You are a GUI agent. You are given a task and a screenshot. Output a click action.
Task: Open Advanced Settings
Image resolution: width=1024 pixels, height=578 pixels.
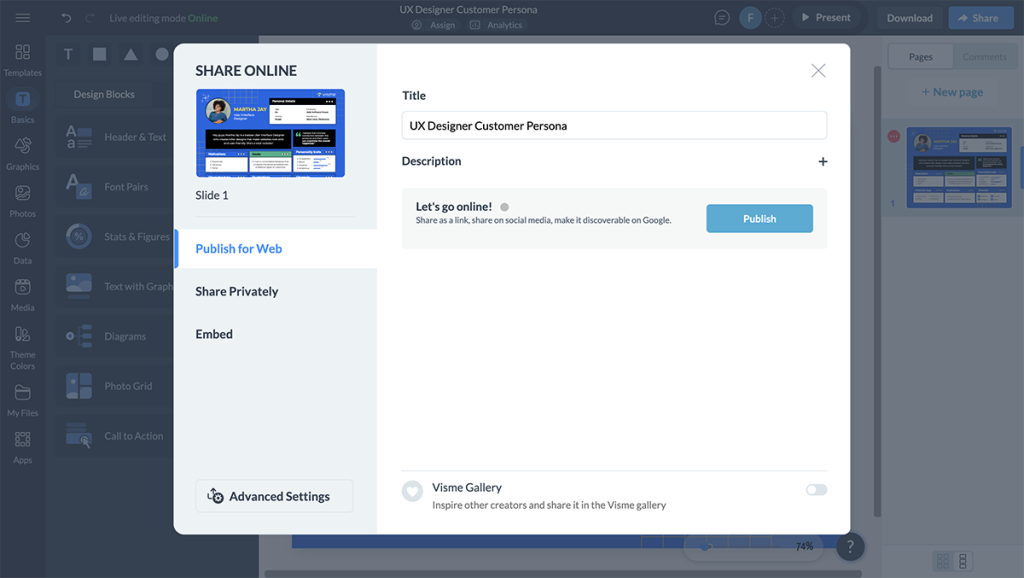(x=273, y=496)
